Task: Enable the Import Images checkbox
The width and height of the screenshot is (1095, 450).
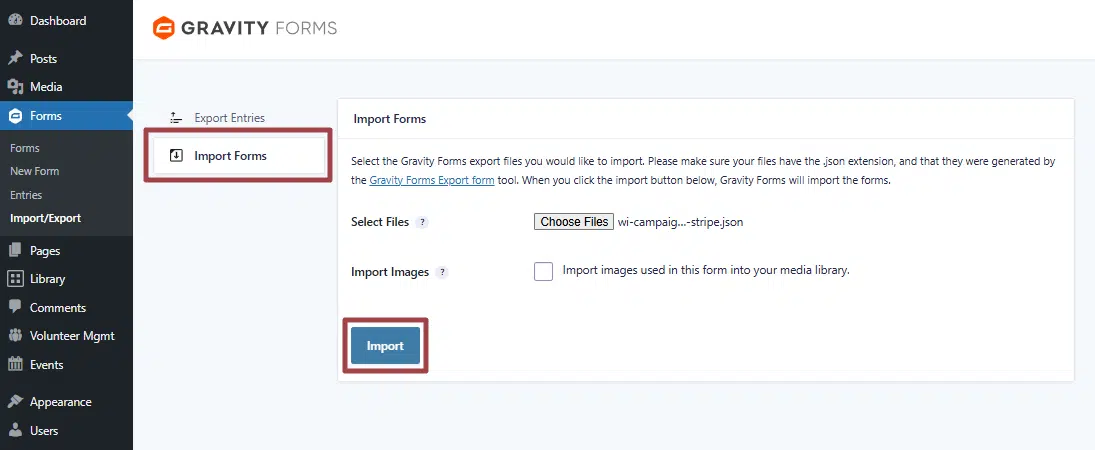Action: click(x=543, y=271)
